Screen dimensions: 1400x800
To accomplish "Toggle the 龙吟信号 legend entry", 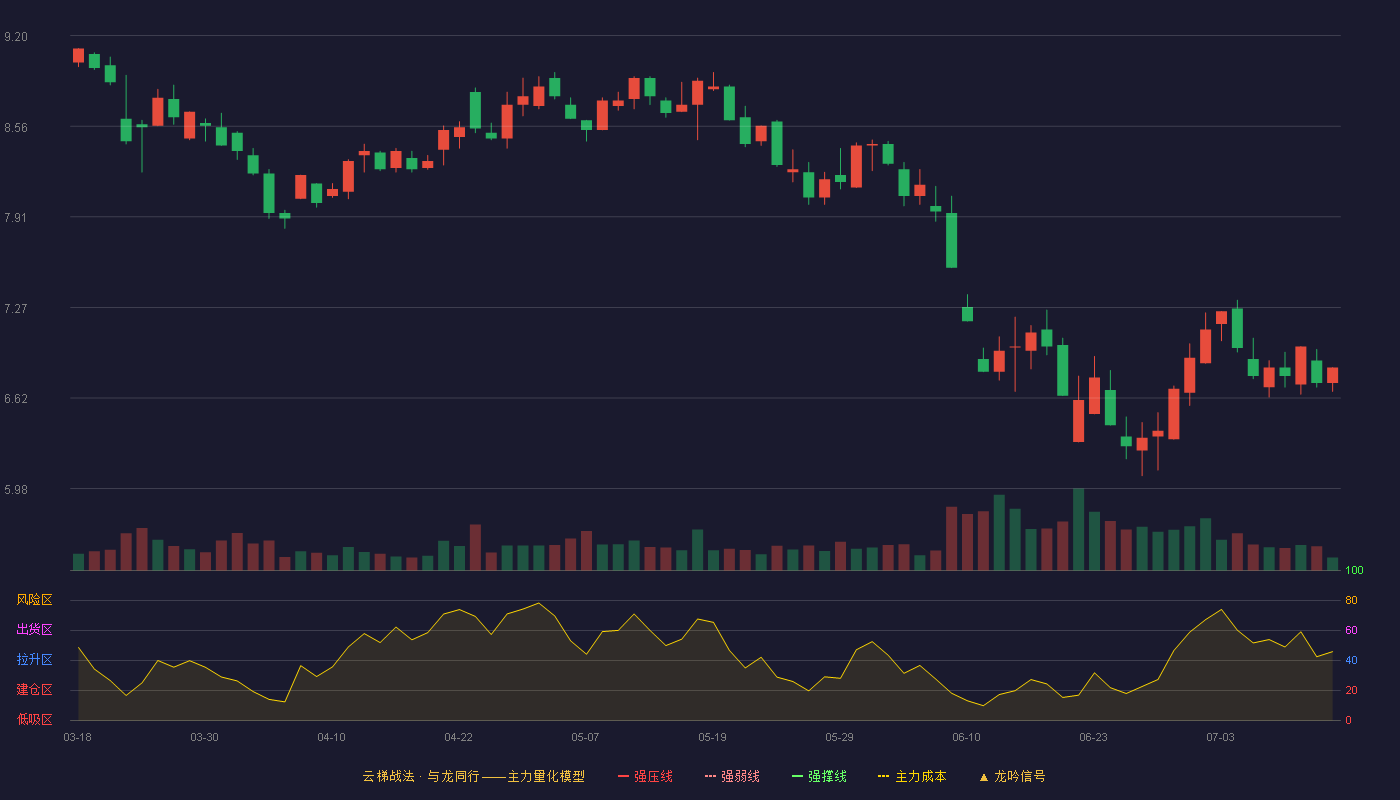I will [x=1012, y=776].
